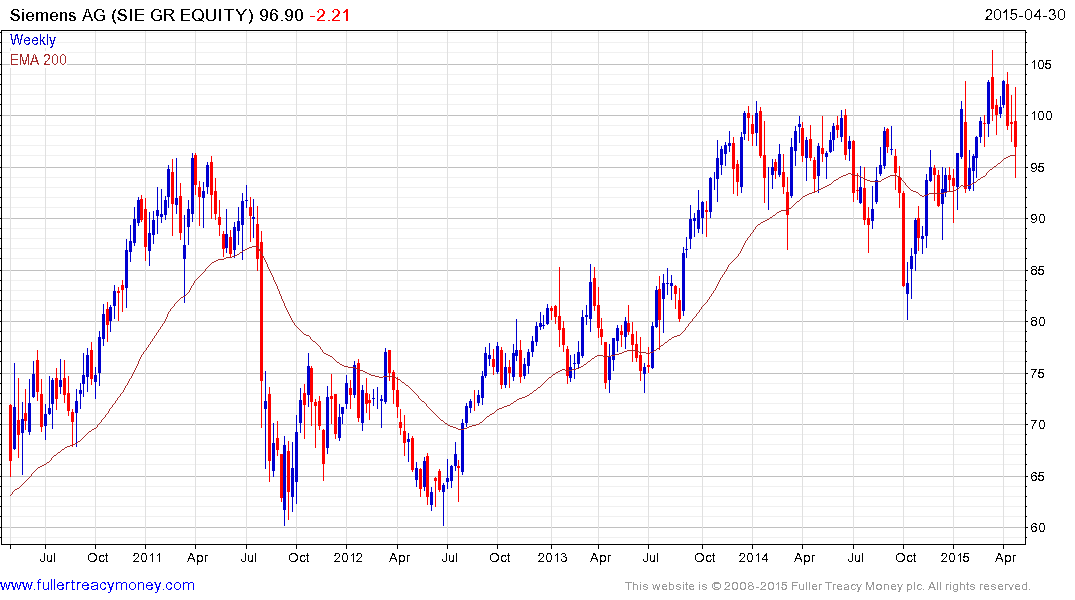1075x600 pixels.
Task: Open the www.fullertreacymoney.com link
Action: pyautogui.click(x=97, y=585)
